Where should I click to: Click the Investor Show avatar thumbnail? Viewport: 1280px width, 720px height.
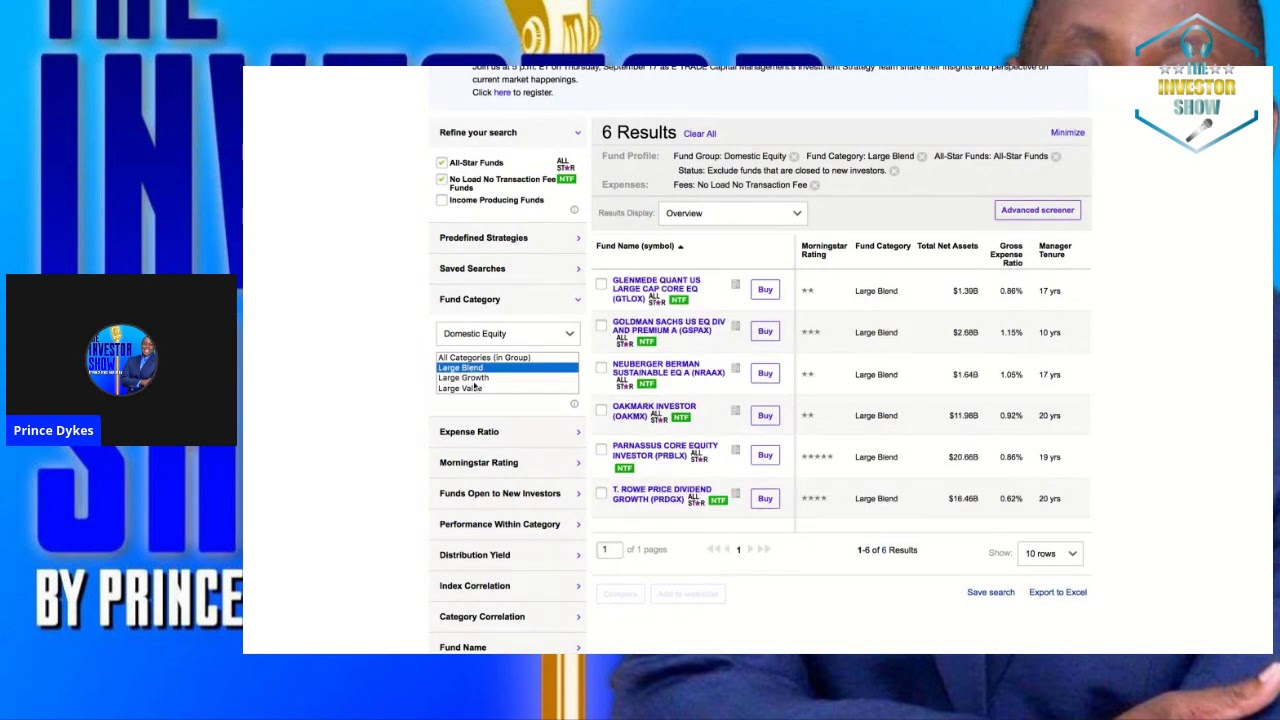coord(121,360)
